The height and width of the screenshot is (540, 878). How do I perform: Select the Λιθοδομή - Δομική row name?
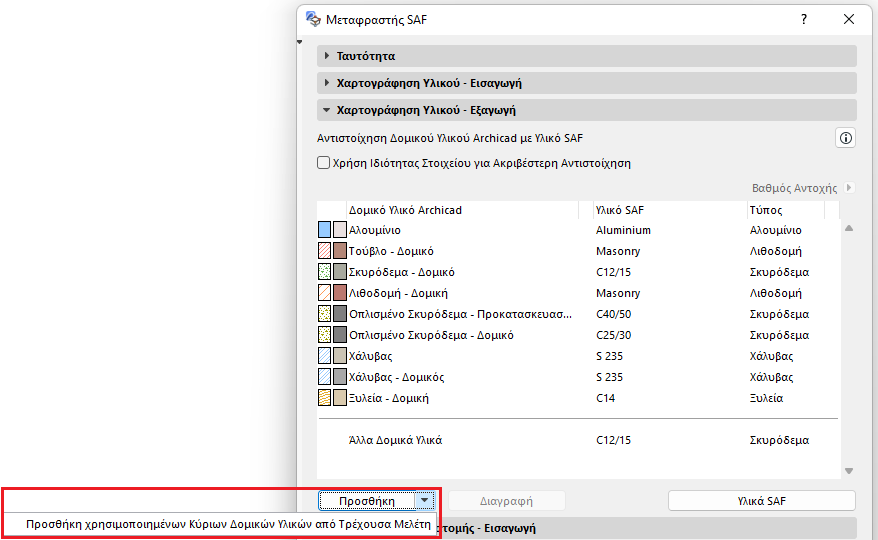point(398,293)
